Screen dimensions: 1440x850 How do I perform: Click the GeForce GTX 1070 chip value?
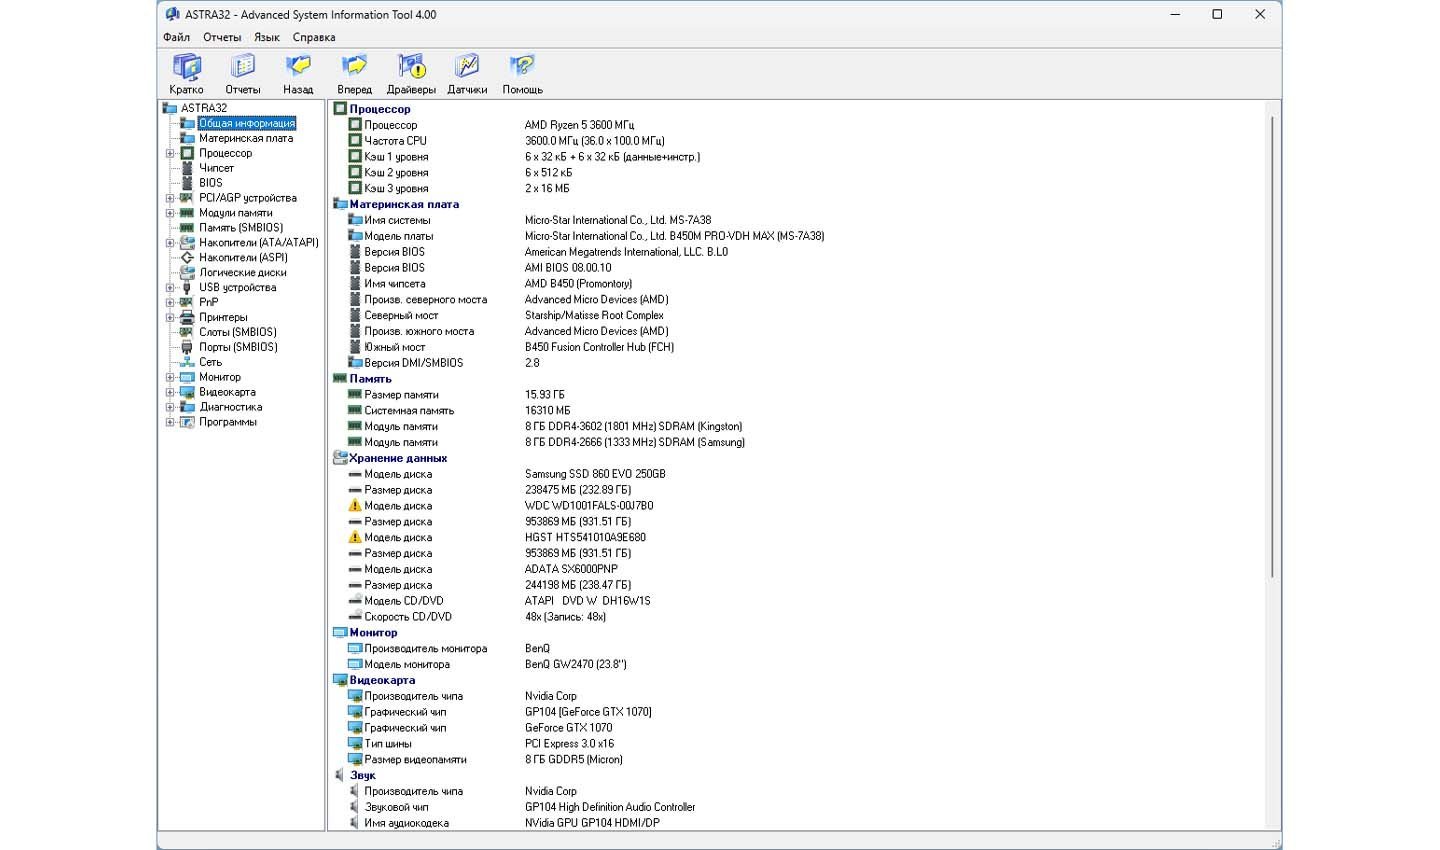[x=568, y=728]
